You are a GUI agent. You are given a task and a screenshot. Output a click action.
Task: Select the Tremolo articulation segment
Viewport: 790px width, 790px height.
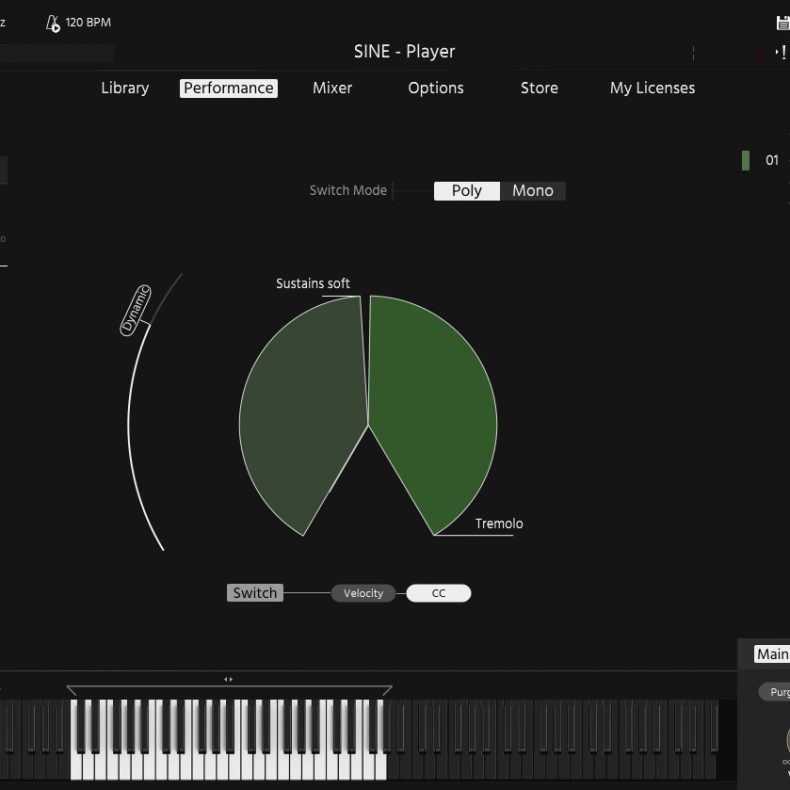coord(433,413)
